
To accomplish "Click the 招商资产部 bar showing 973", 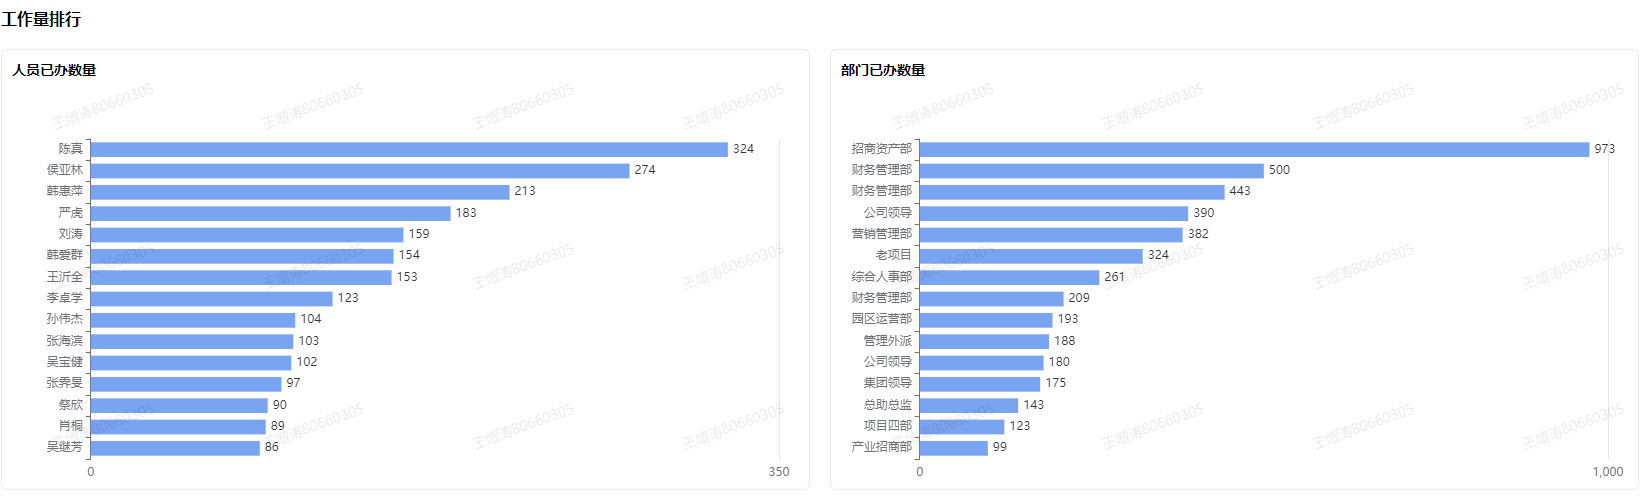I will point(1254,149).
